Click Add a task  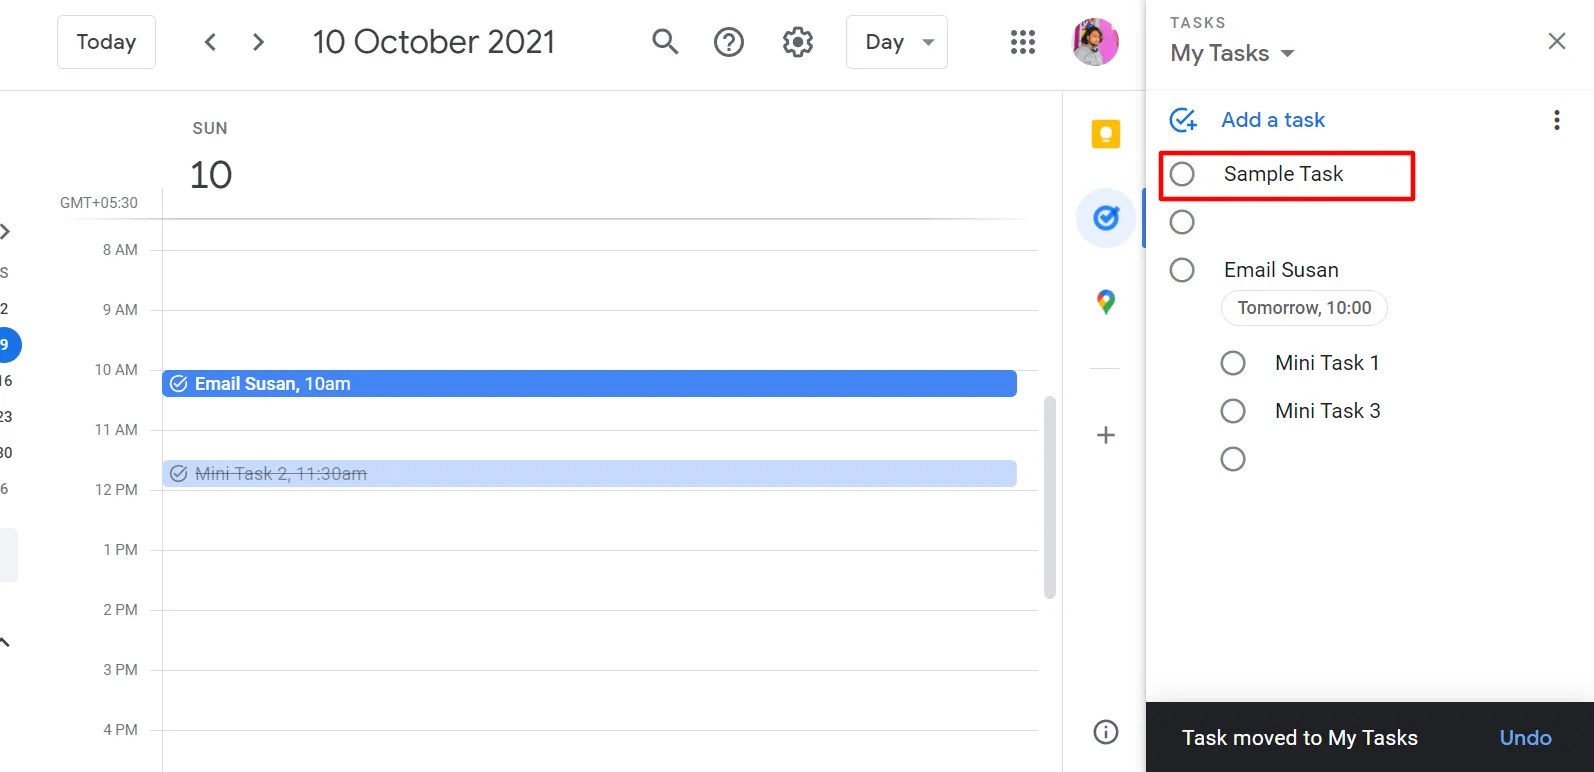pos(1271,119)
